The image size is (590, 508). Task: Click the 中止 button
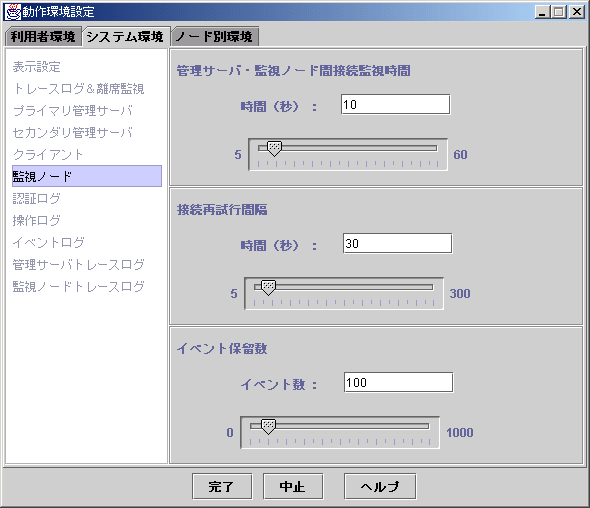pos(293,487)
